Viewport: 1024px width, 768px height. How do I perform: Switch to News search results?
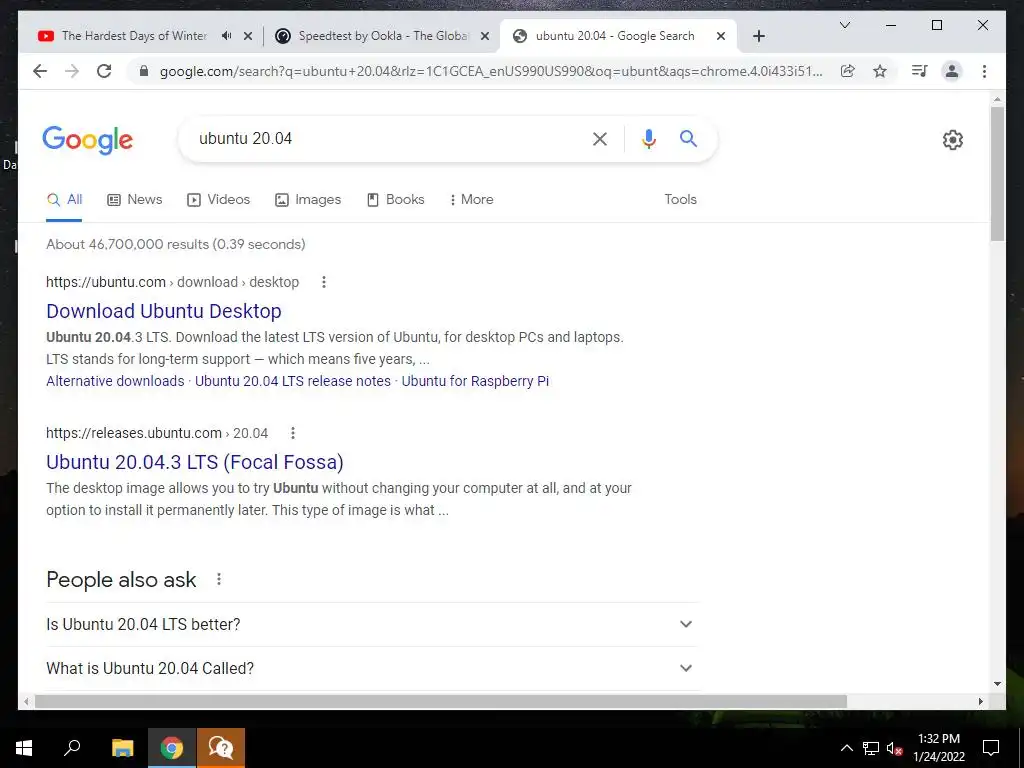(135, 199)
